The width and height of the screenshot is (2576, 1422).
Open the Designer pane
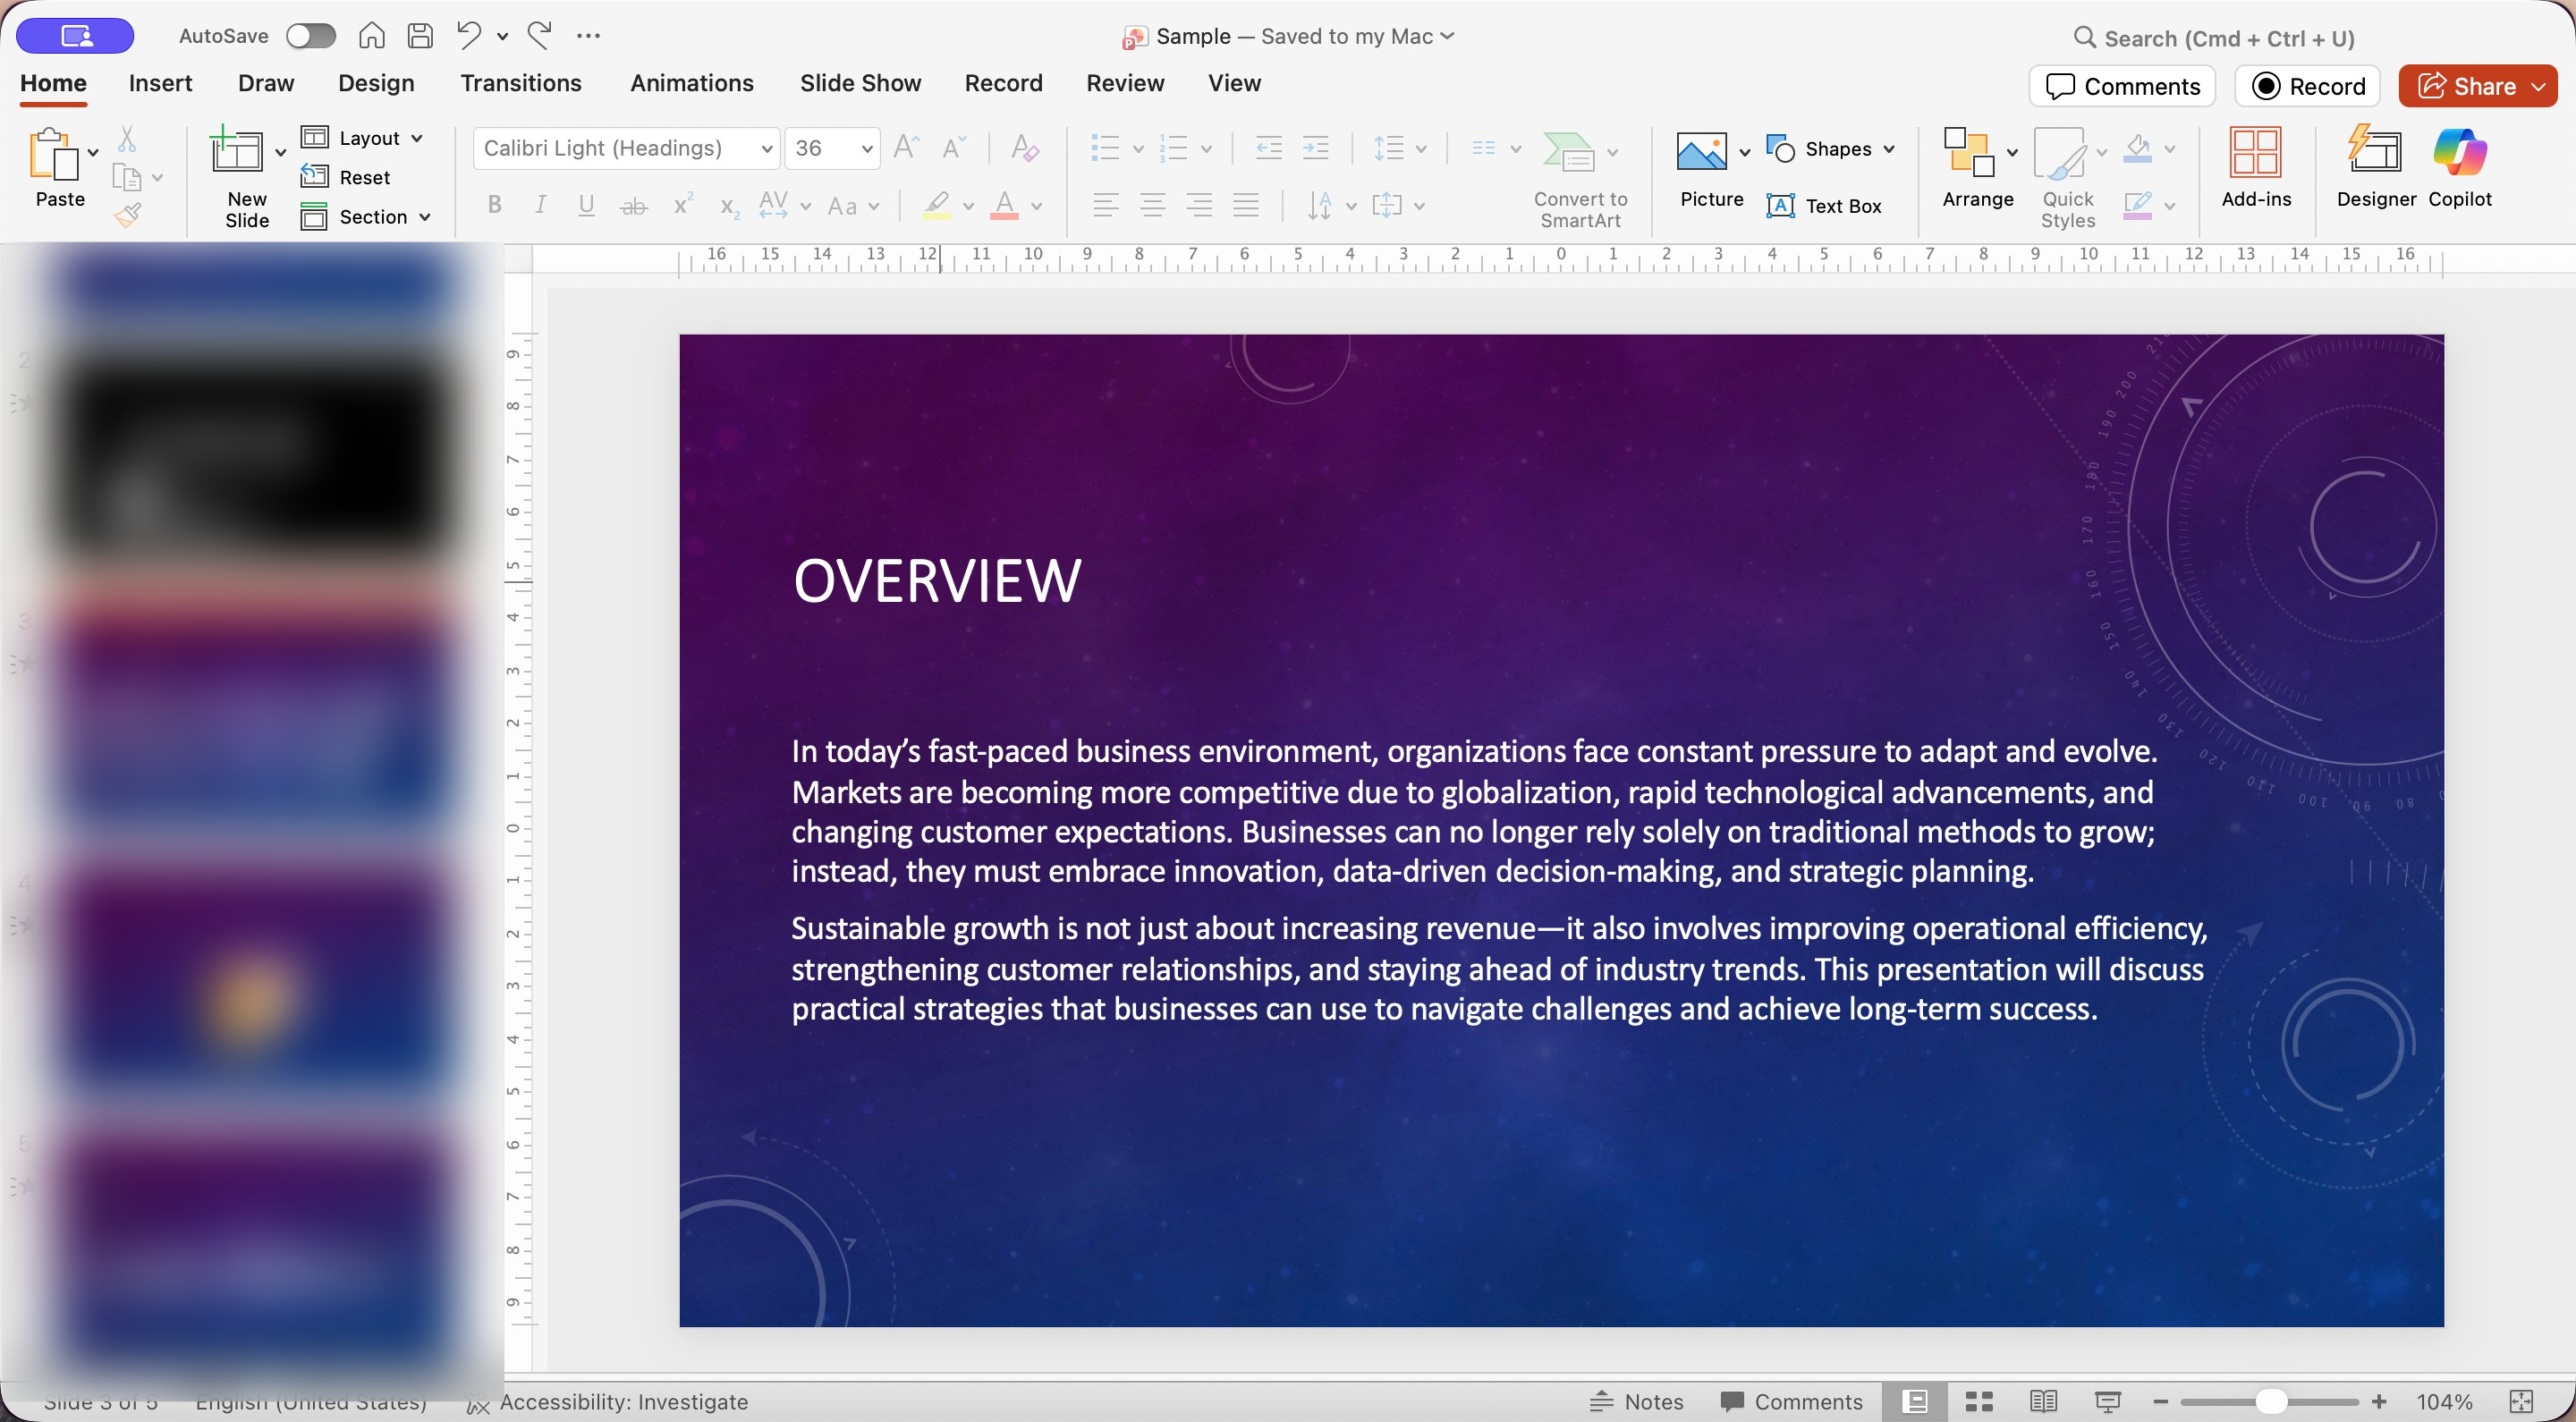click(2375, 166)
